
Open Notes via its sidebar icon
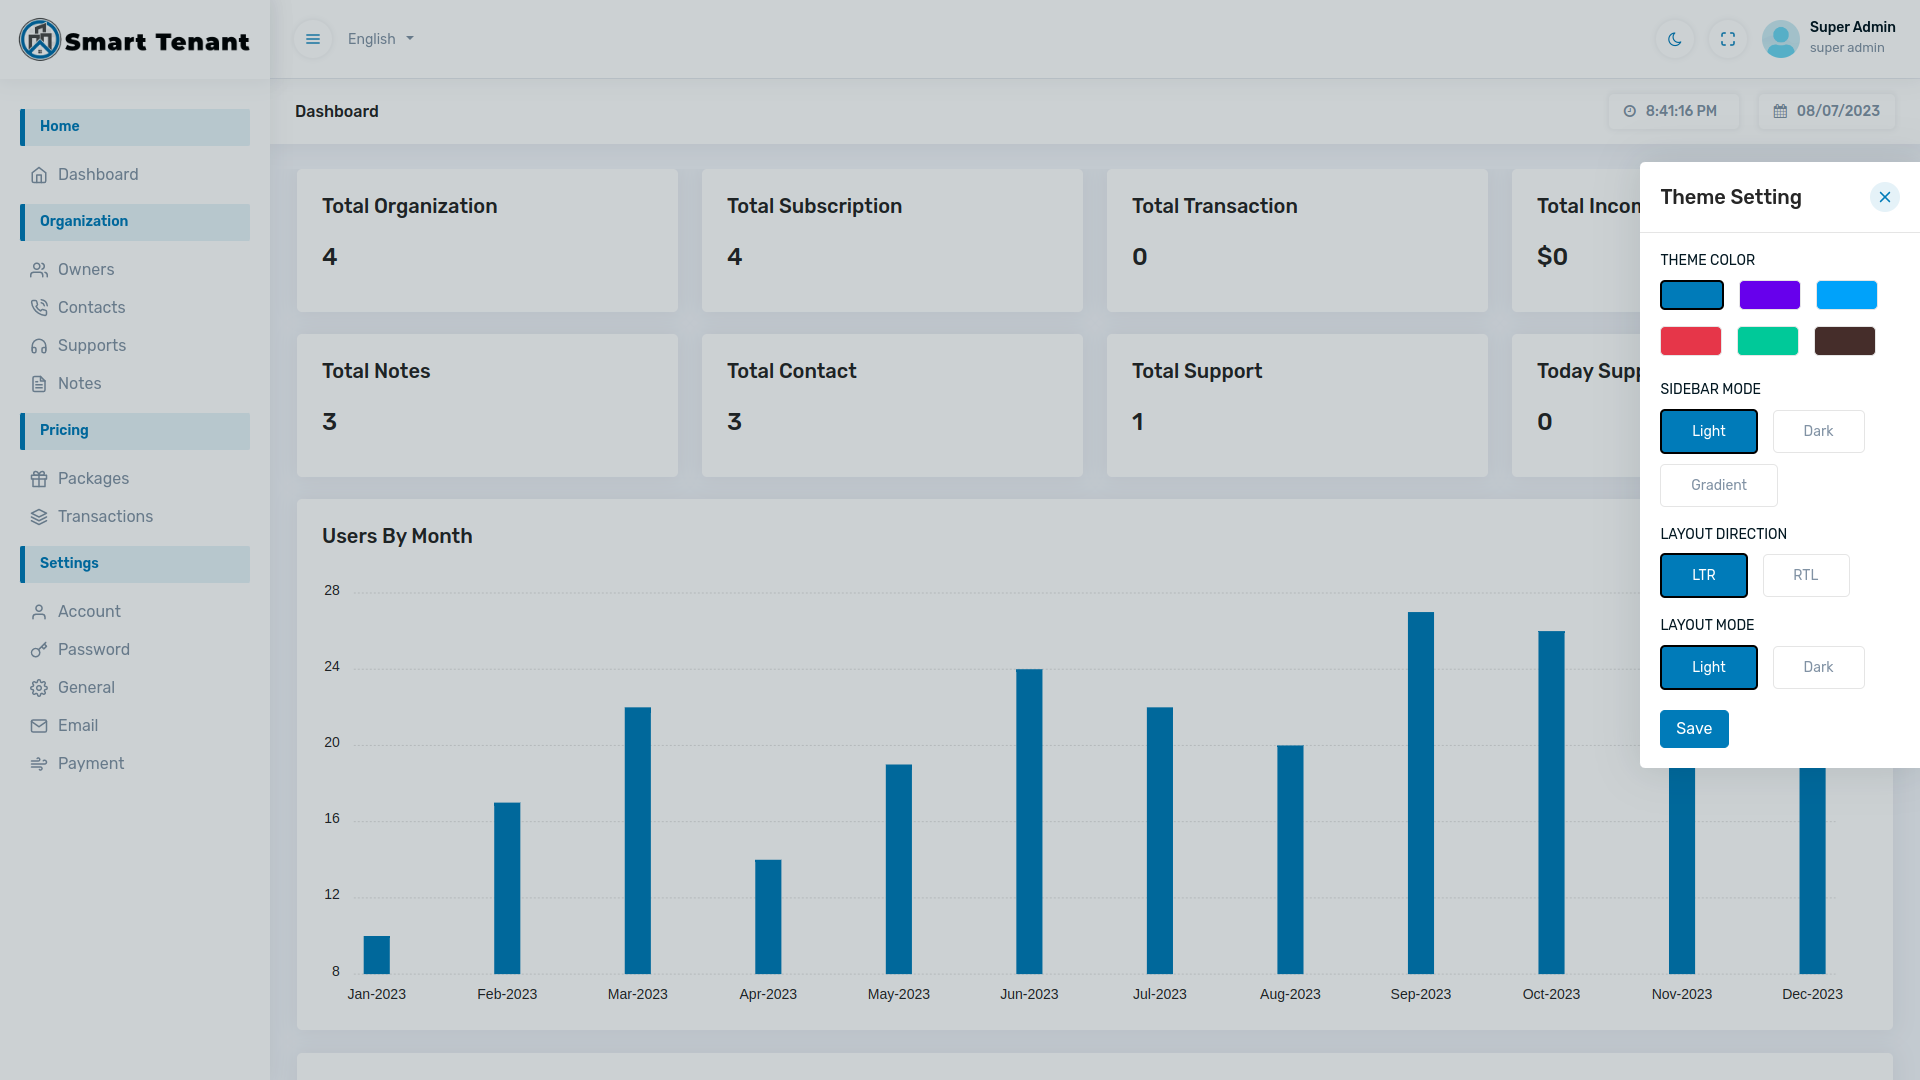[x=39, y=383]
